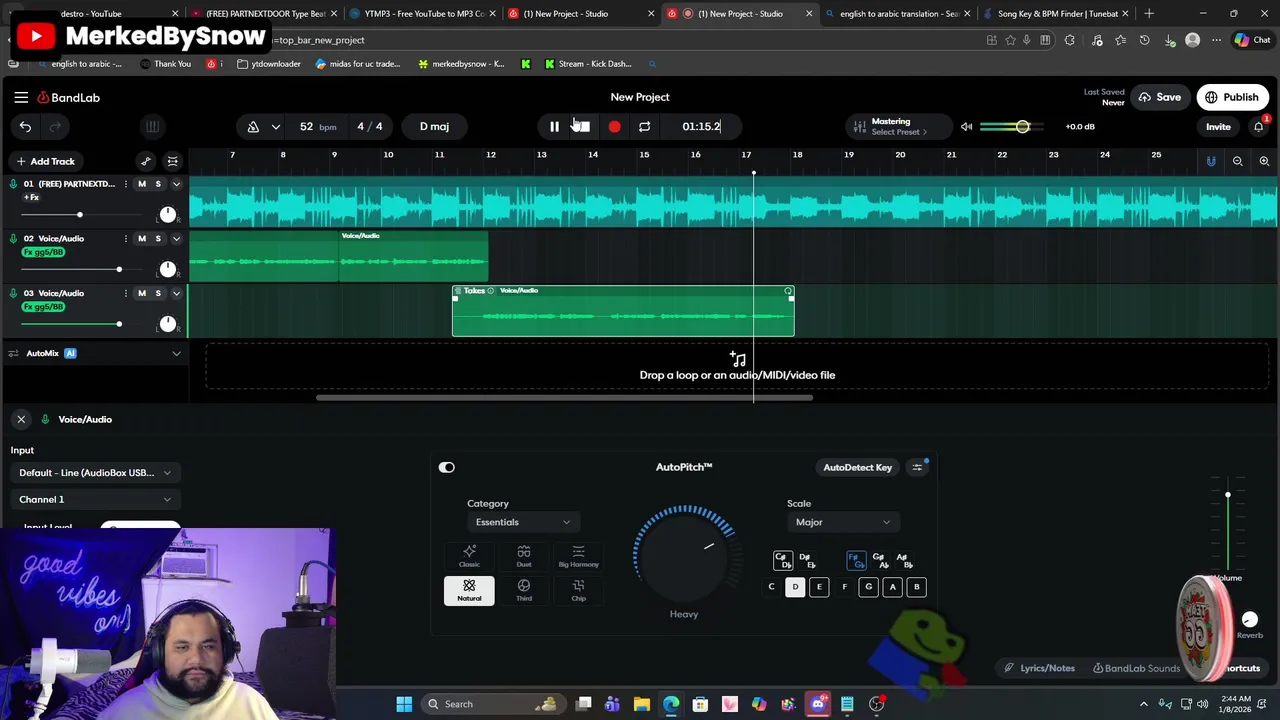Select the Natural AutoPitch preset

(469, 590)
